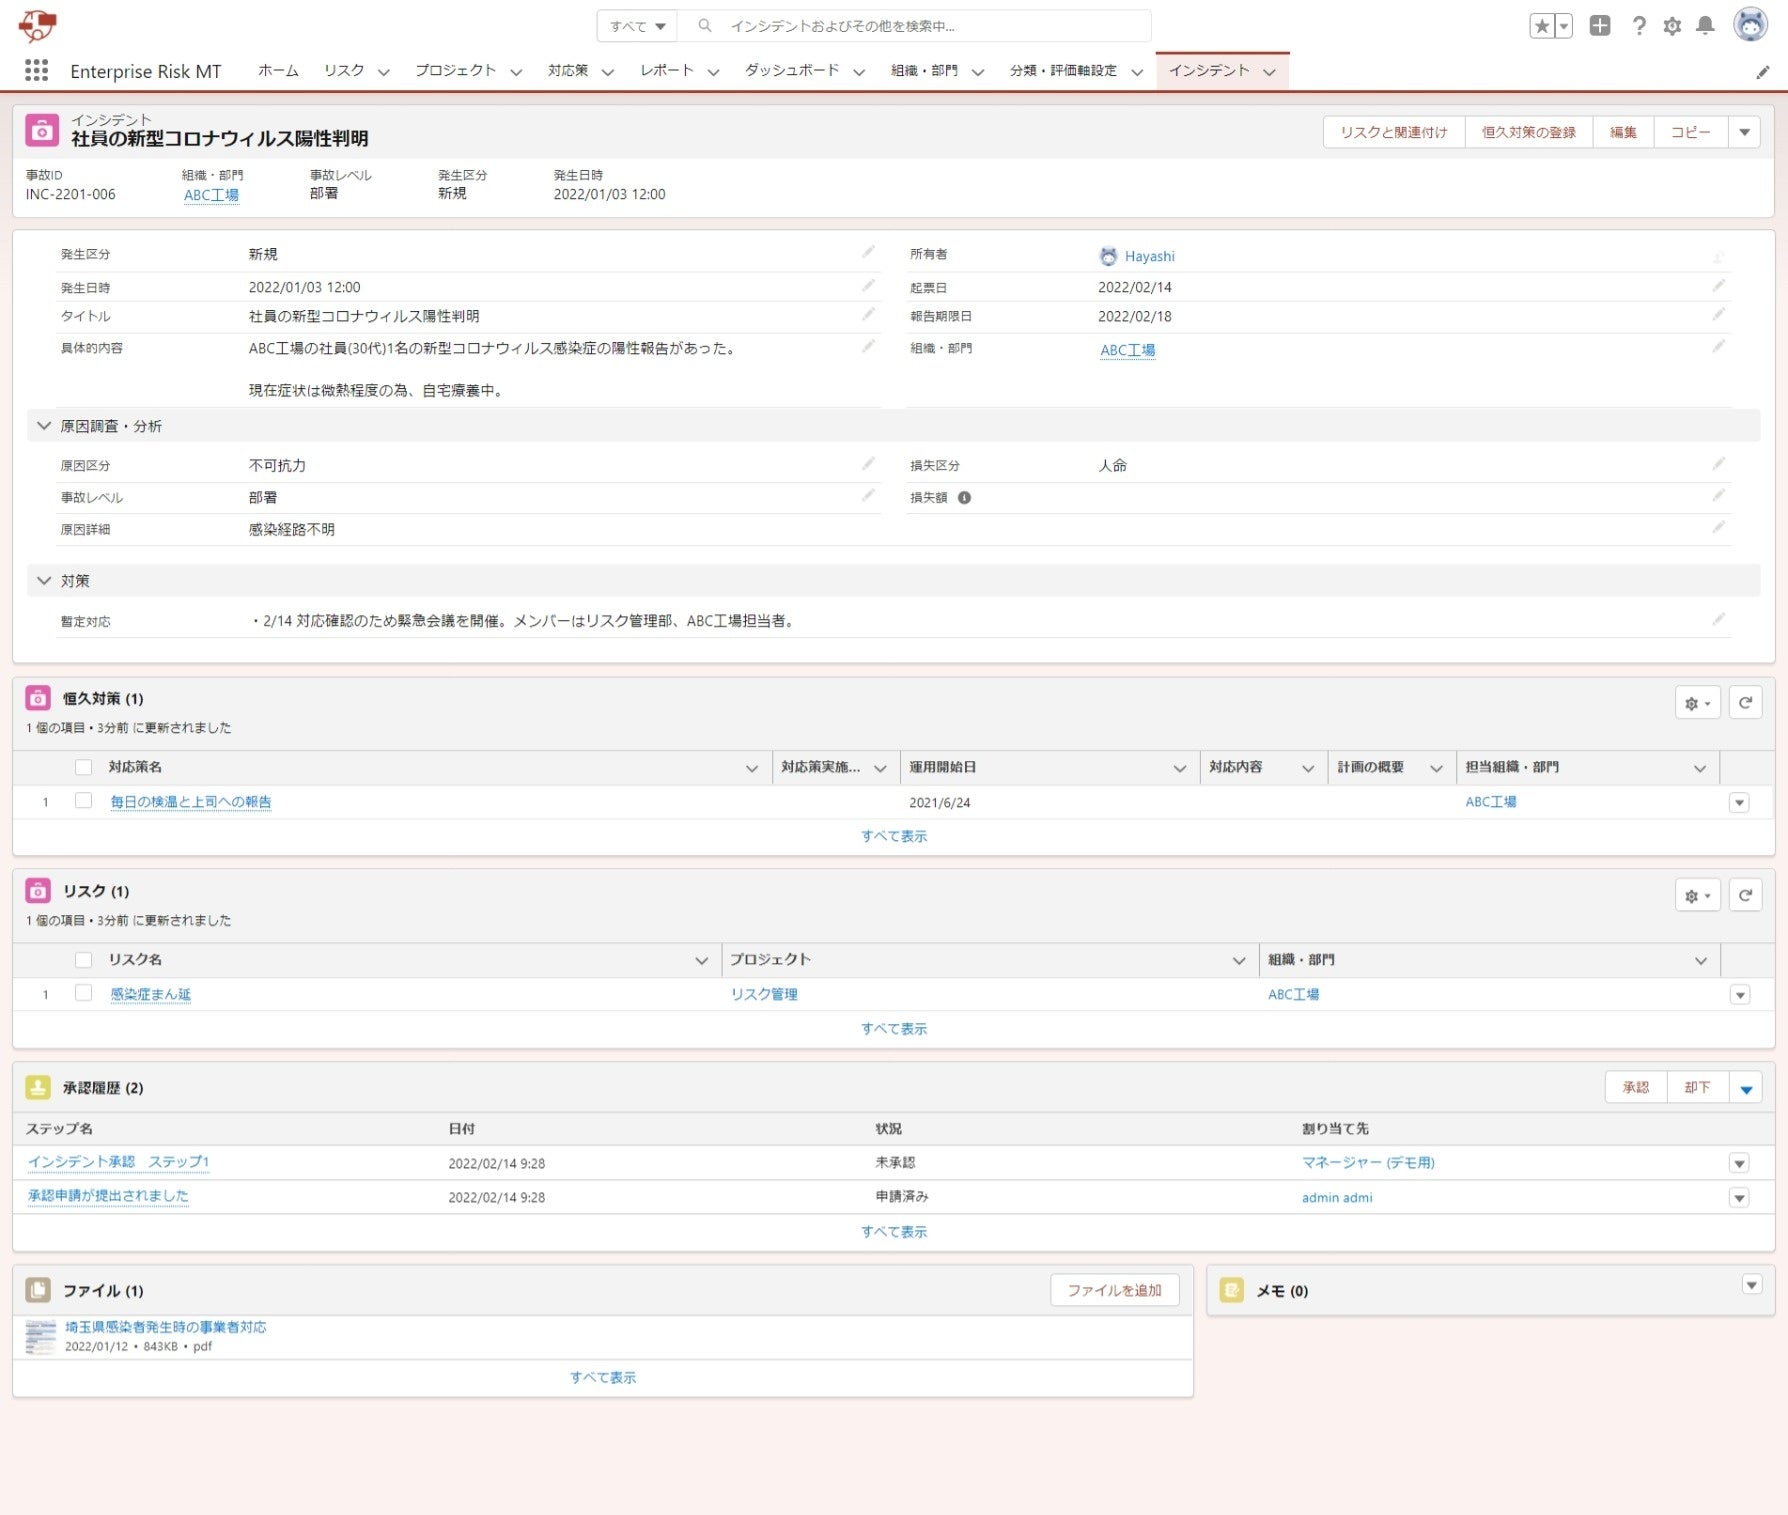This screenshot has height=1515, width=1788.
Task: Open the setup gear icon in header
Action: (1672, 26)
